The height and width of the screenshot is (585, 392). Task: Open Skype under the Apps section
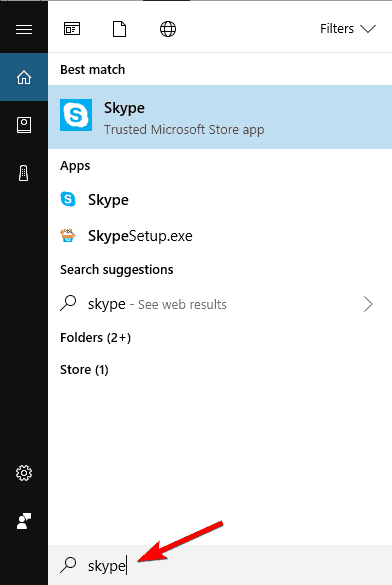point(220,200)
